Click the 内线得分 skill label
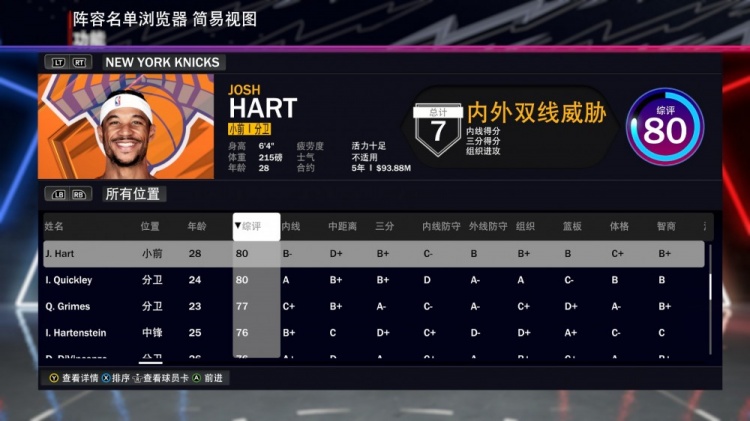The height and width of the screenshot is (421, 750). coord(483,131)
